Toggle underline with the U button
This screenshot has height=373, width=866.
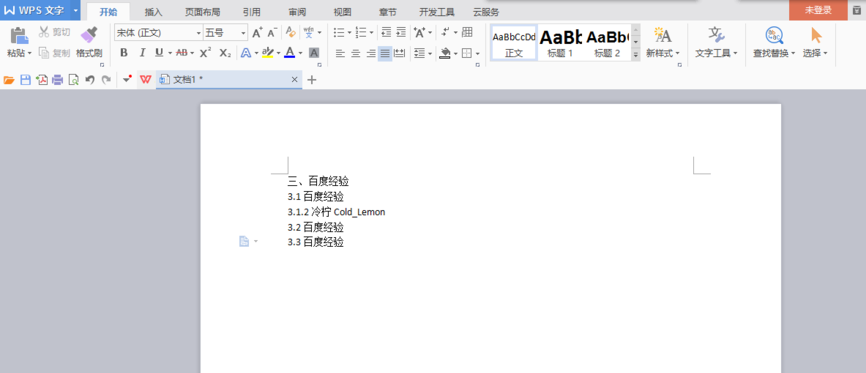point(159,53)
